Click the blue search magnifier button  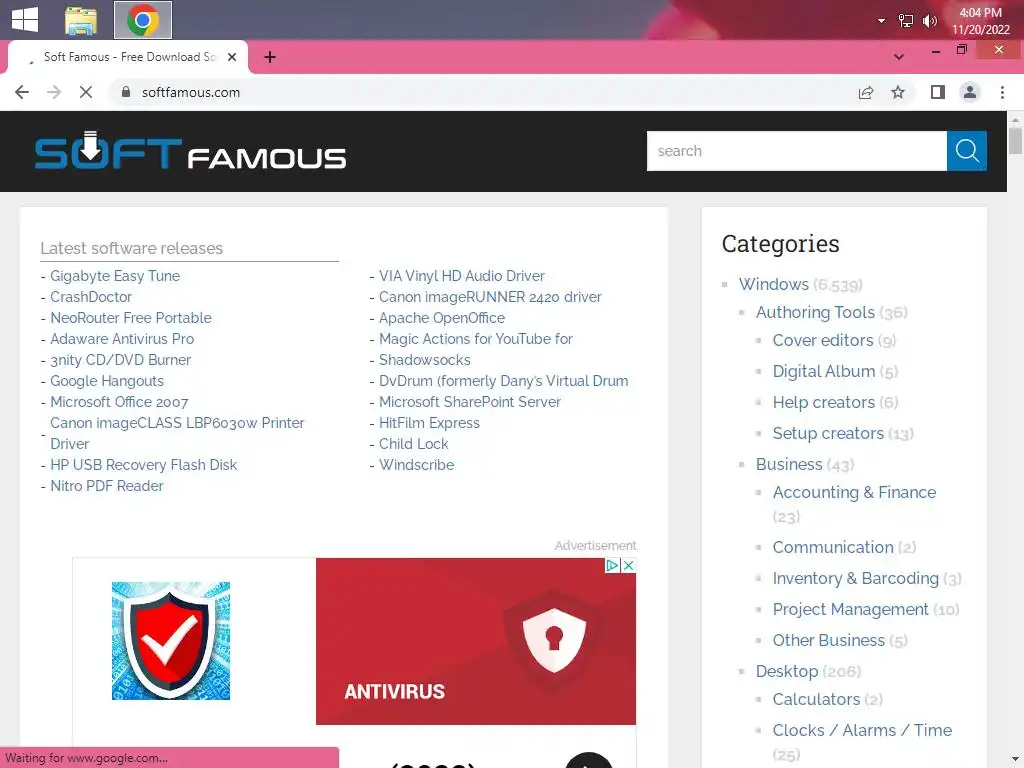click(x=966, y=151)
